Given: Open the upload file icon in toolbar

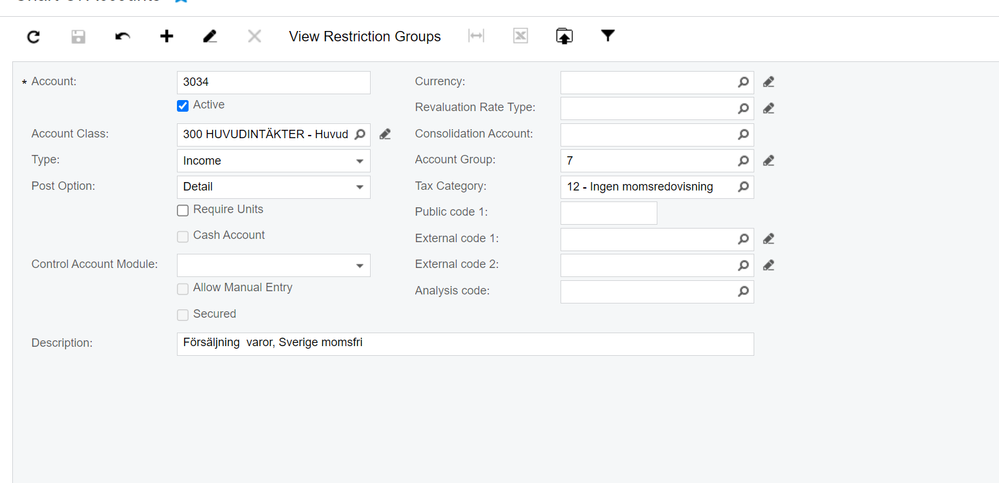Looking at the screenshot, I should tap(564, 36).
